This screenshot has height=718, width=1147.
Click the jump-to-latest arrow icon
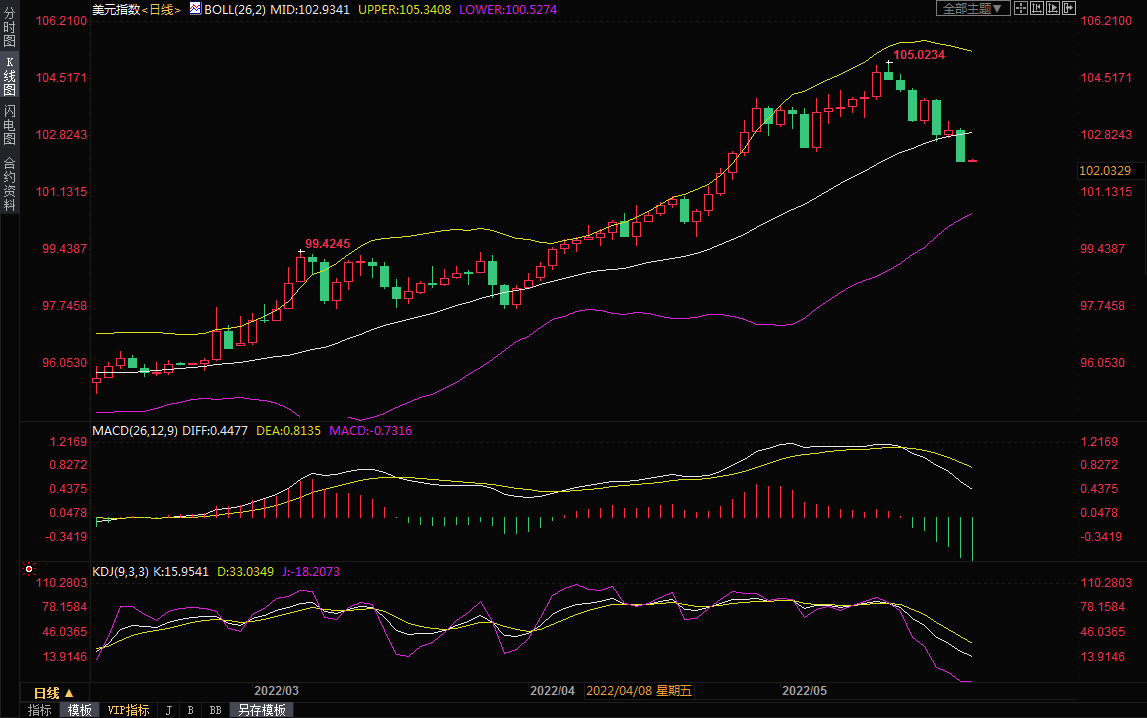[x=1069, y=8]
